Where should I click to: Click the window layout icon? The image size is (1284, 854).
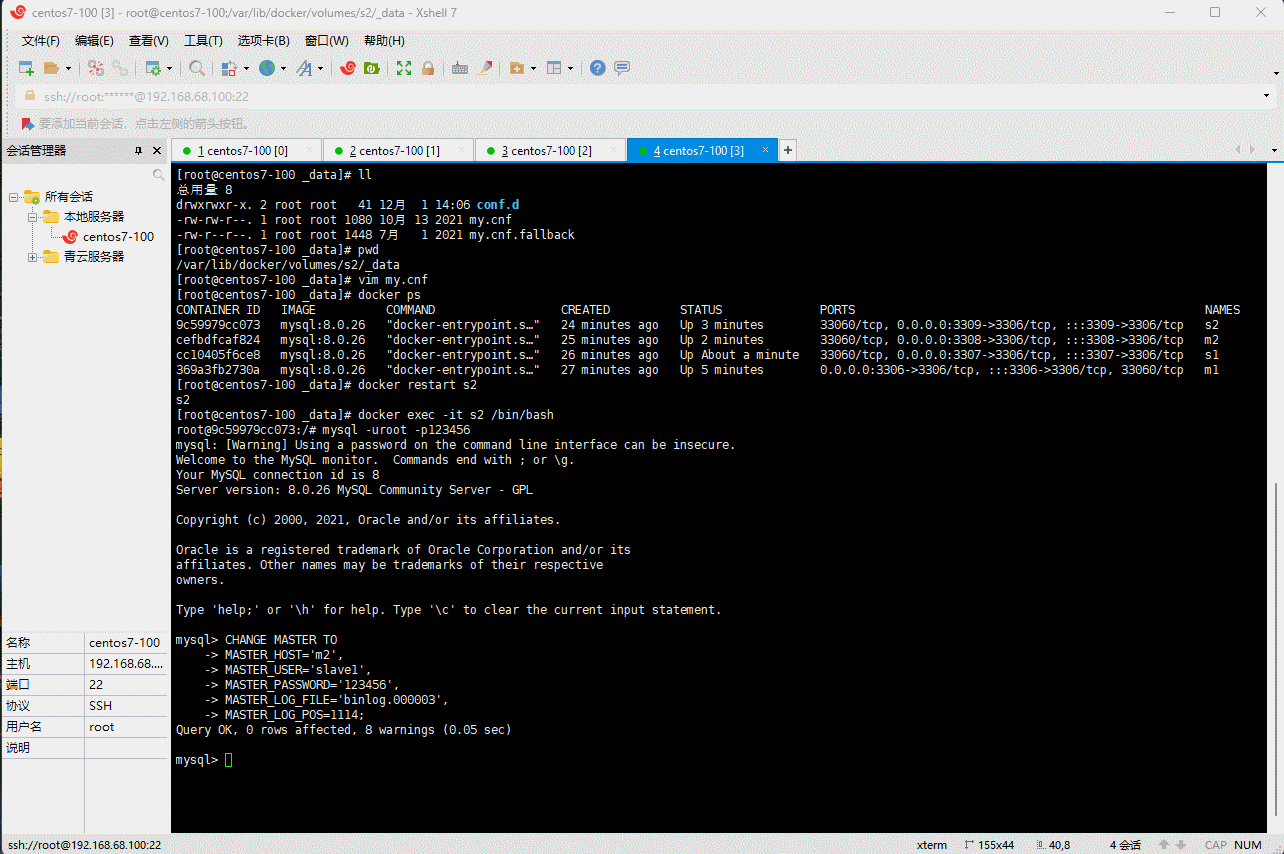(x=554, y=68)
